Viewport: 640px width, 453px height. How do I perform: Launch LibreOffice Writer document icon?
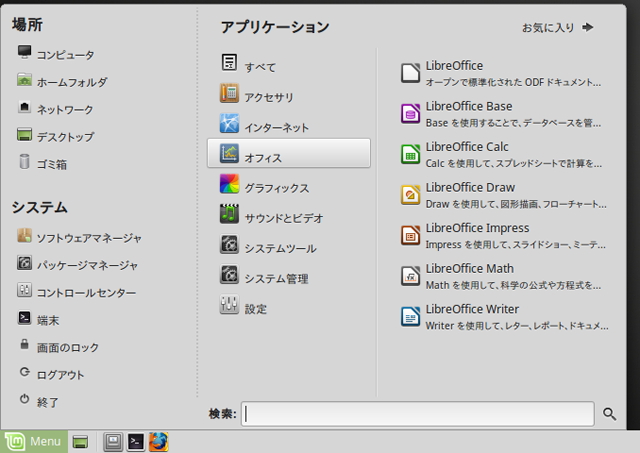(410, 317)
